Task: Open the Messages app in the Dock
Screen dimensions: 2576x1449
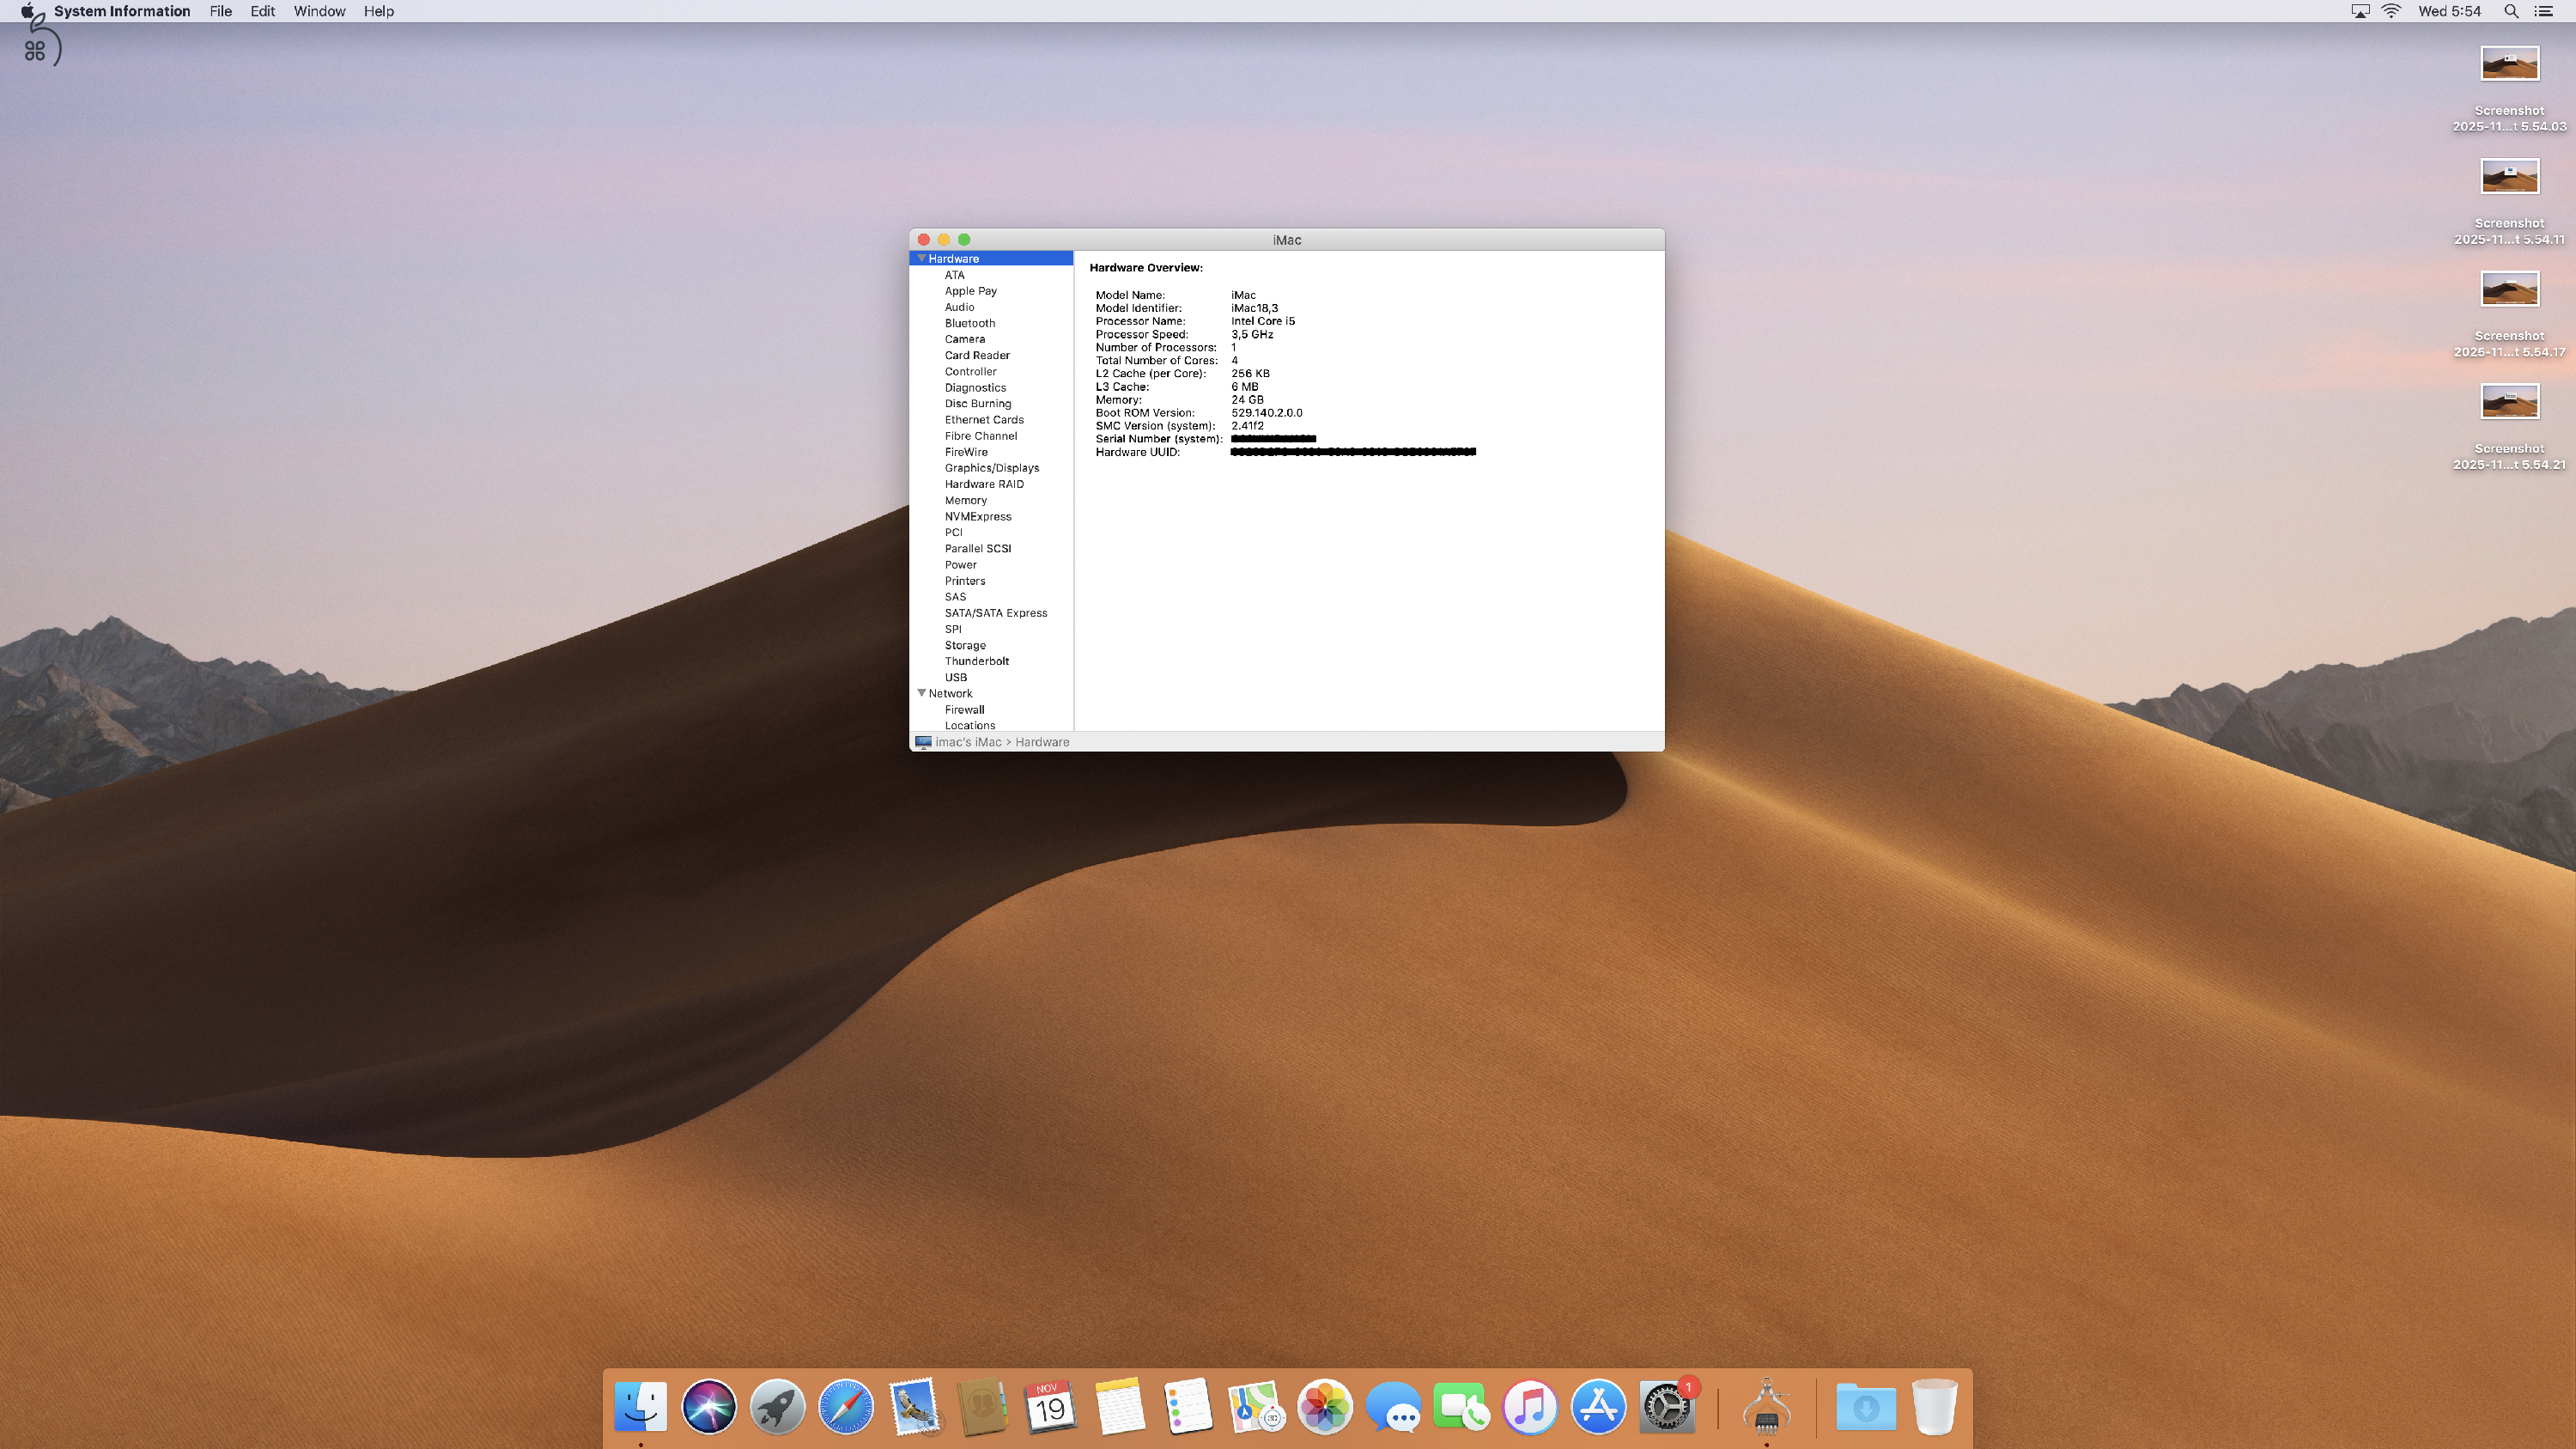Action: 1395,1406
